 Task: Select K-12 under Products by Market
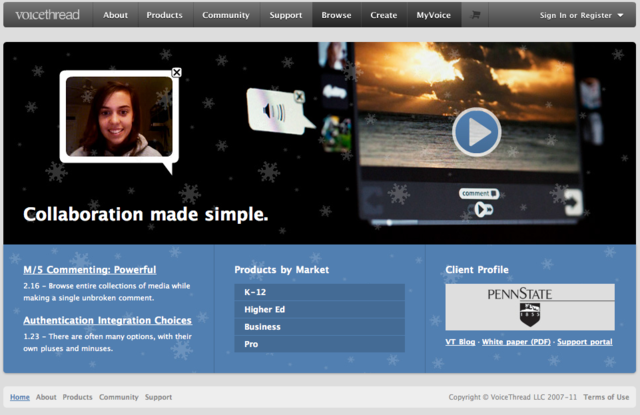click(319, 292)
